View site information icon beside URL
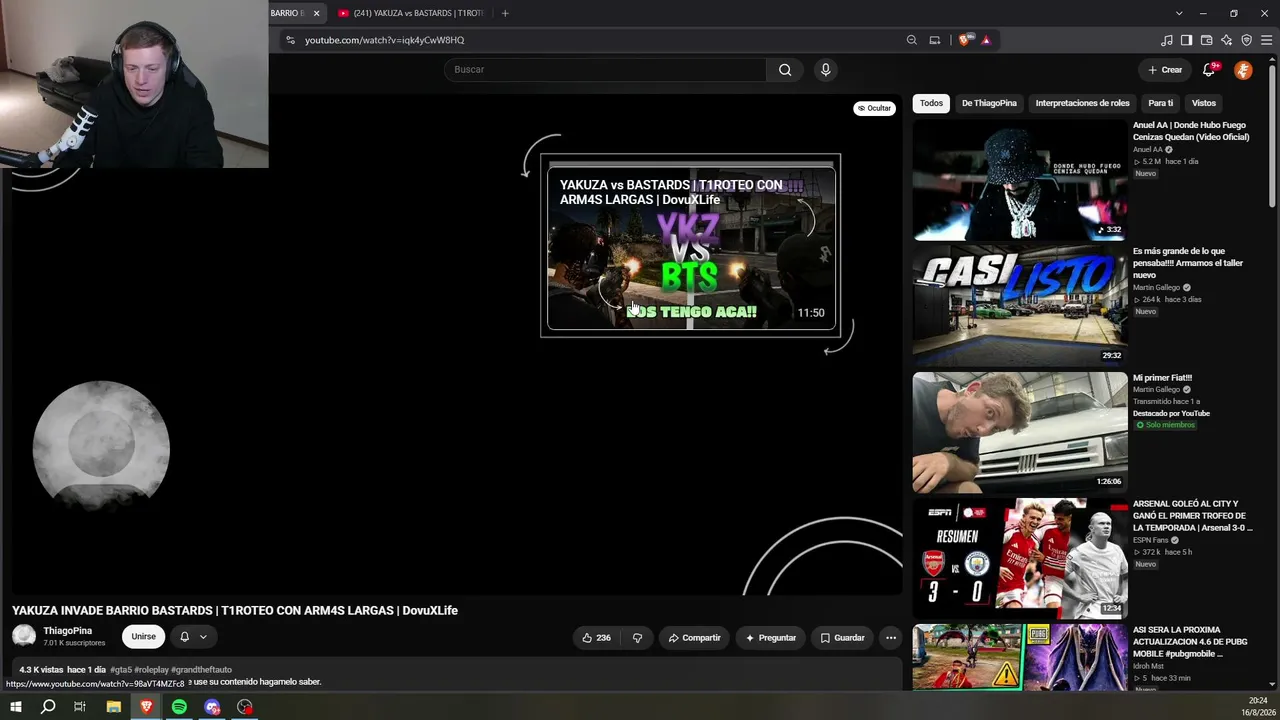Screen dimensions: 1280x720 click(290, 40)
